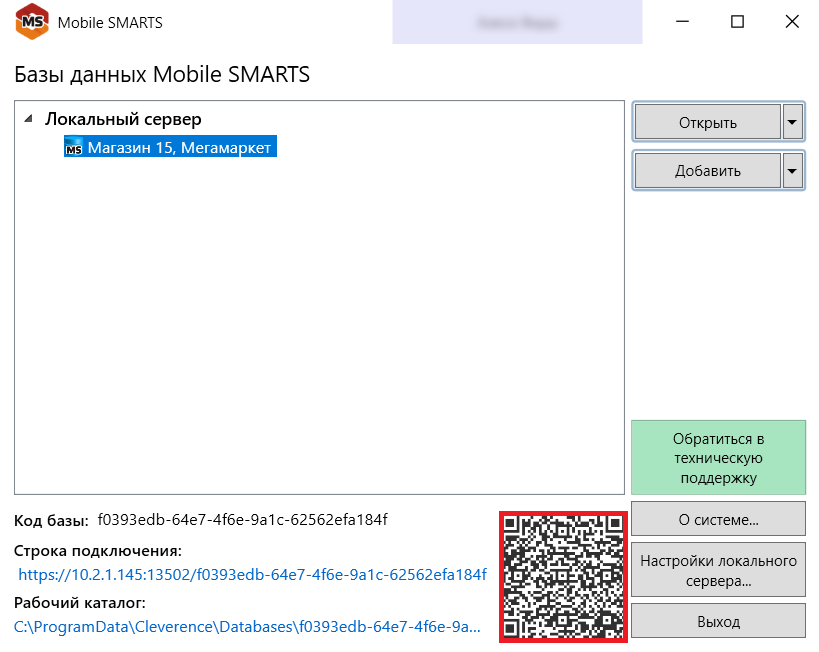The height and width of the screenshot is (652, 819).
Task: Open the О системе... dialog
Action: [x=718, y=520]
